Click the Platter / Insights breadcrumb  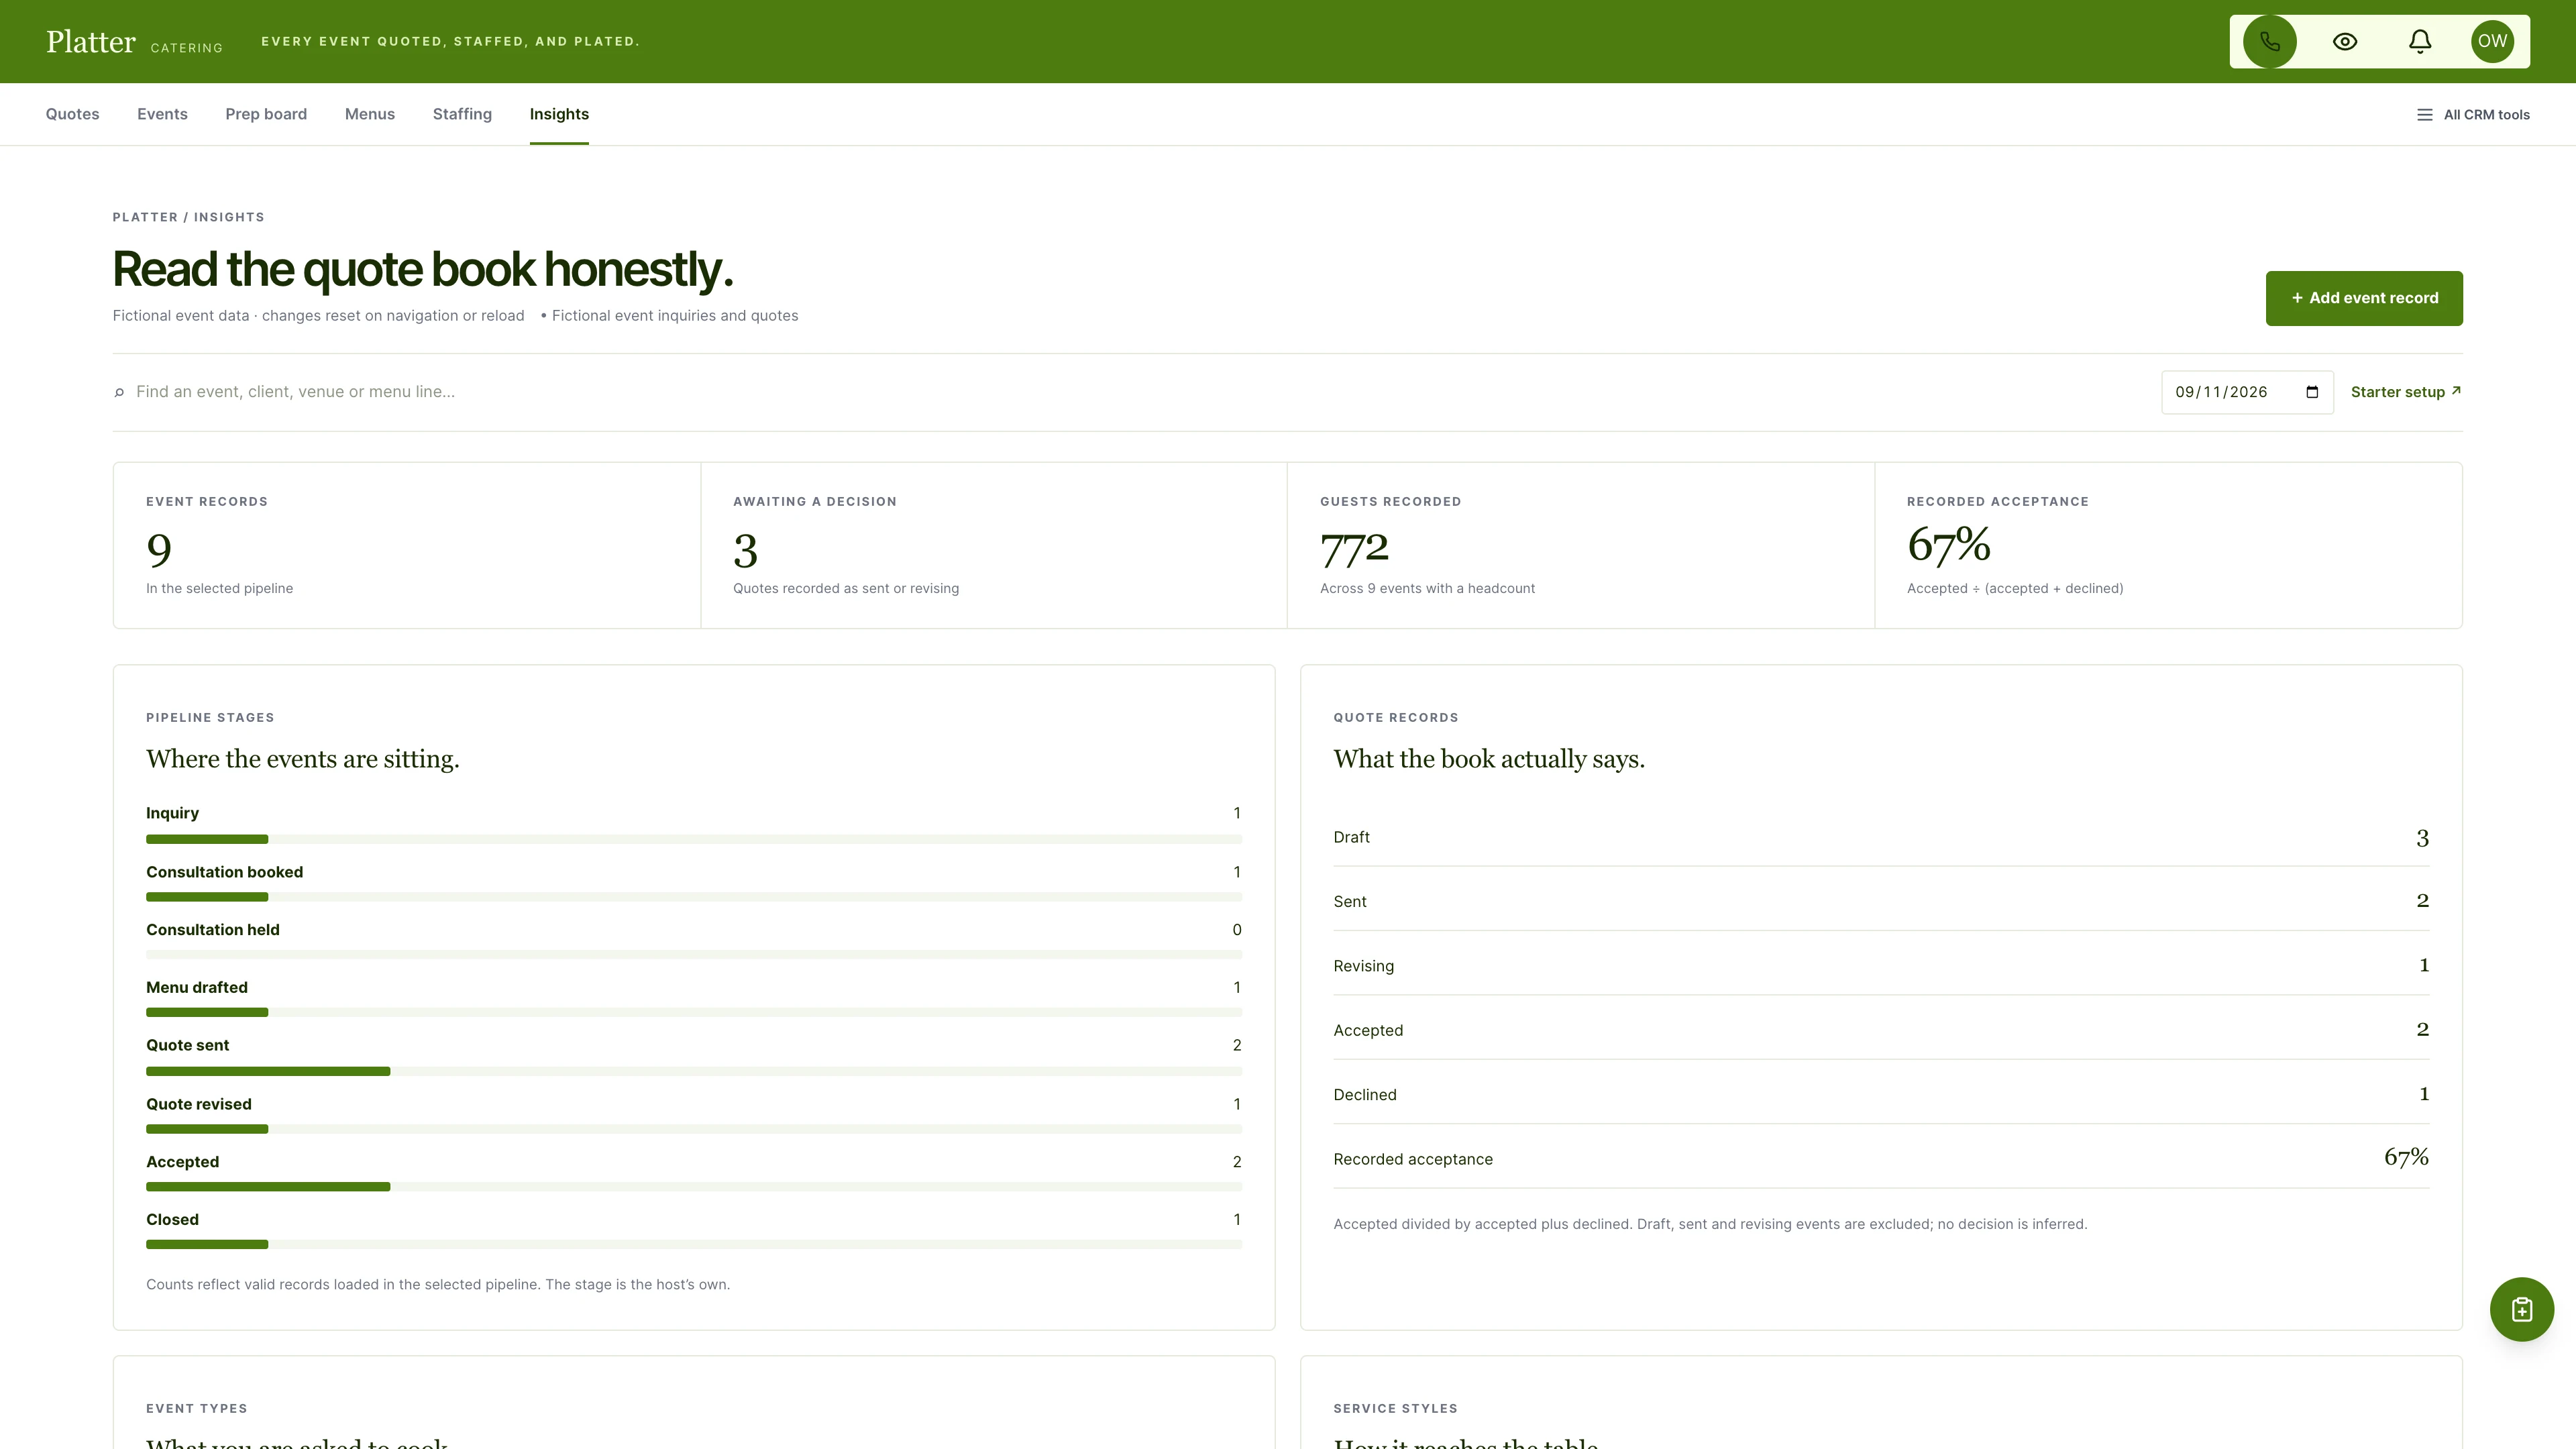pyautogui.click(x=188, y=217)
